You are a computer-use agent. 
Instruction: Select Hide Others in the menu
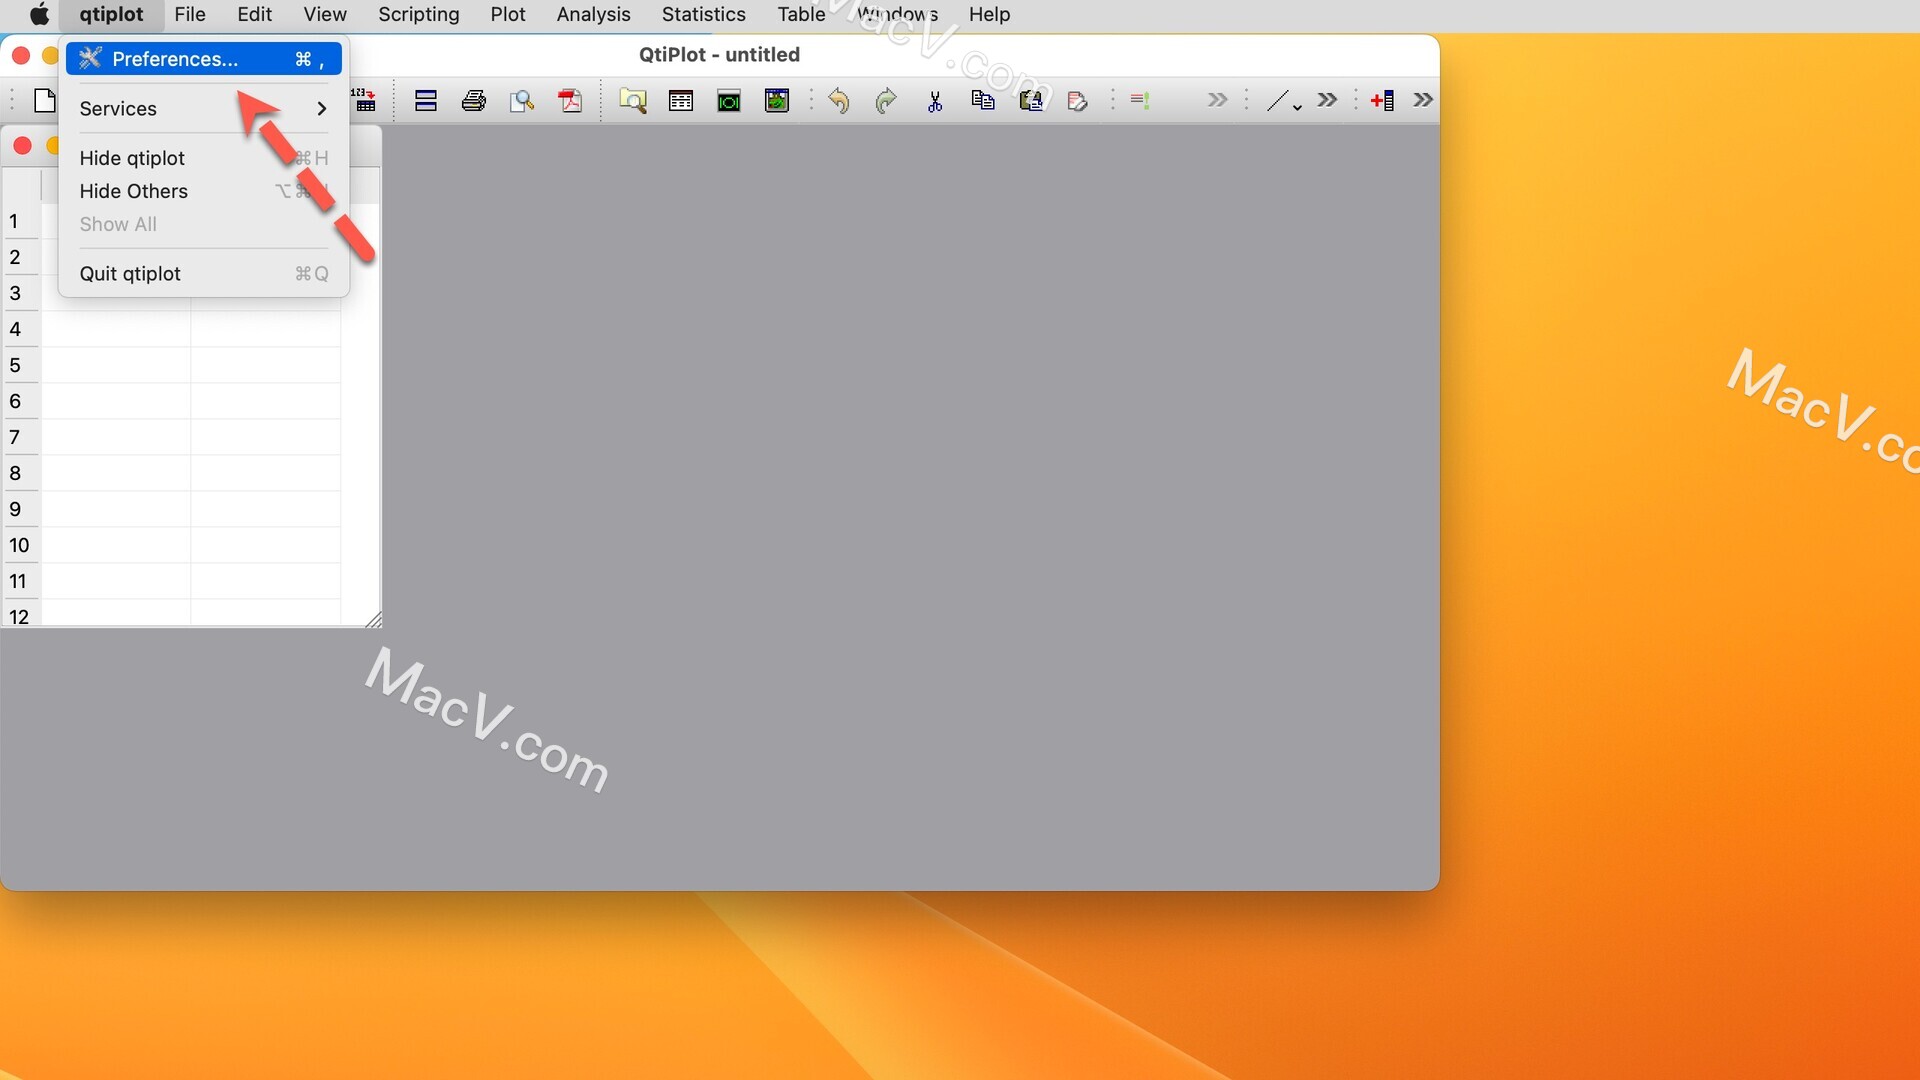click(x=204, y=191)
